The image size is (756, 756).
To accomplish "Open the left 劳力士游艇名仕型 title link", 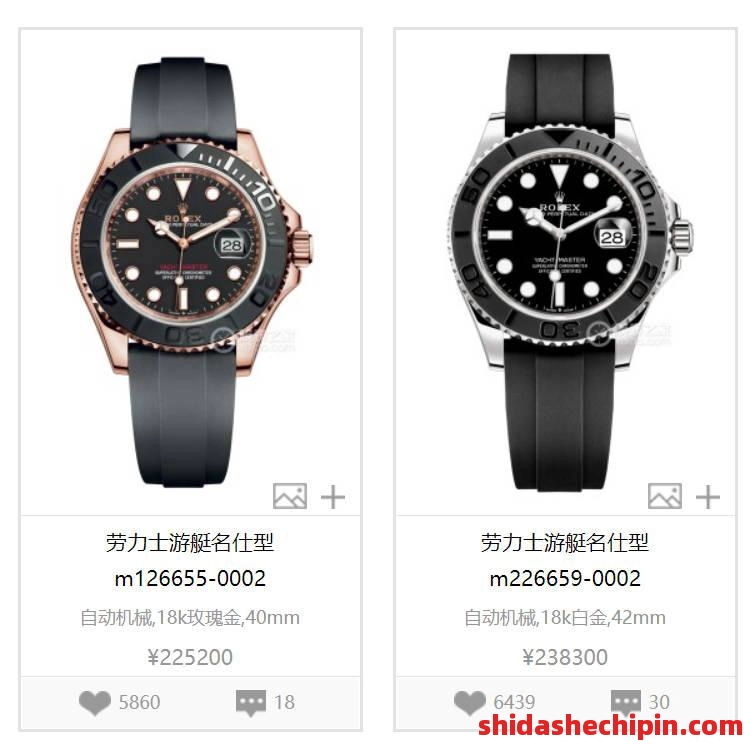I will pos(190,542).
